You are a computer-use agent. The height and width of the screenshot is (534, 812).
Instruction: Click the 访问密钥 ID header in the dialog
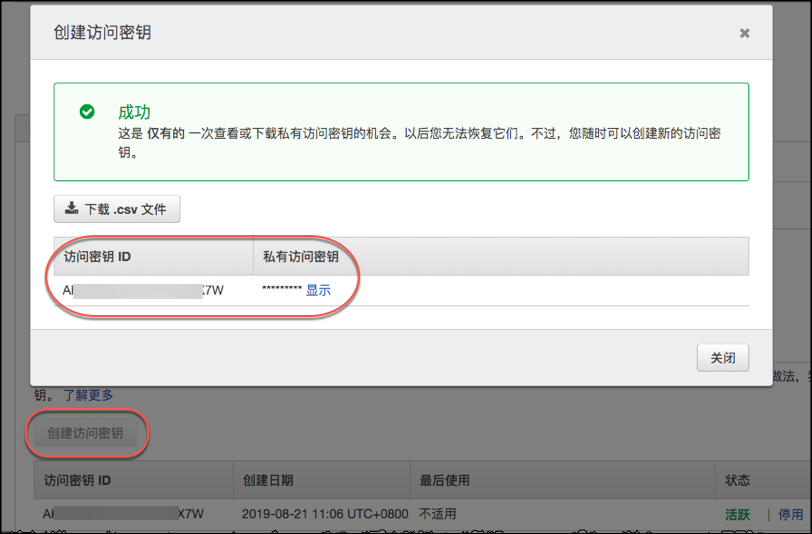pyautogui.click(x=97, y=256)
